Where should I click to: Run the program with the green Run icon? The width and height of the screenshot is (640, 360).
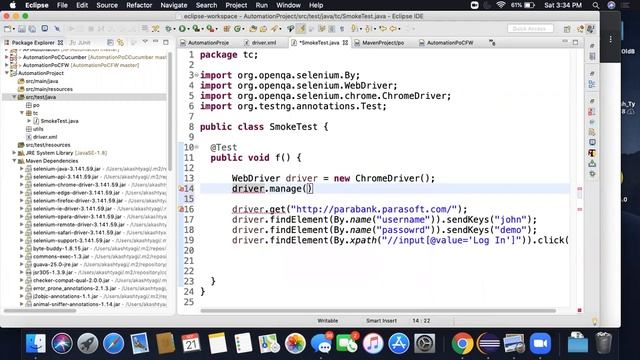(x=182, y=29)
